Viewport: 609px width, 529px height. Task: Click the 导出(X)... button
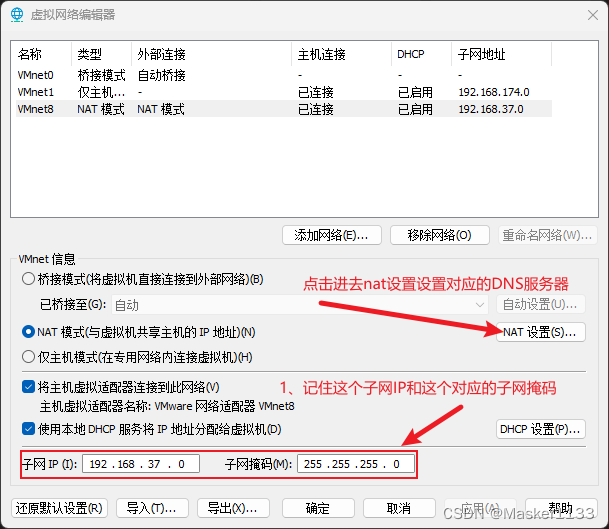click(233, 508)
